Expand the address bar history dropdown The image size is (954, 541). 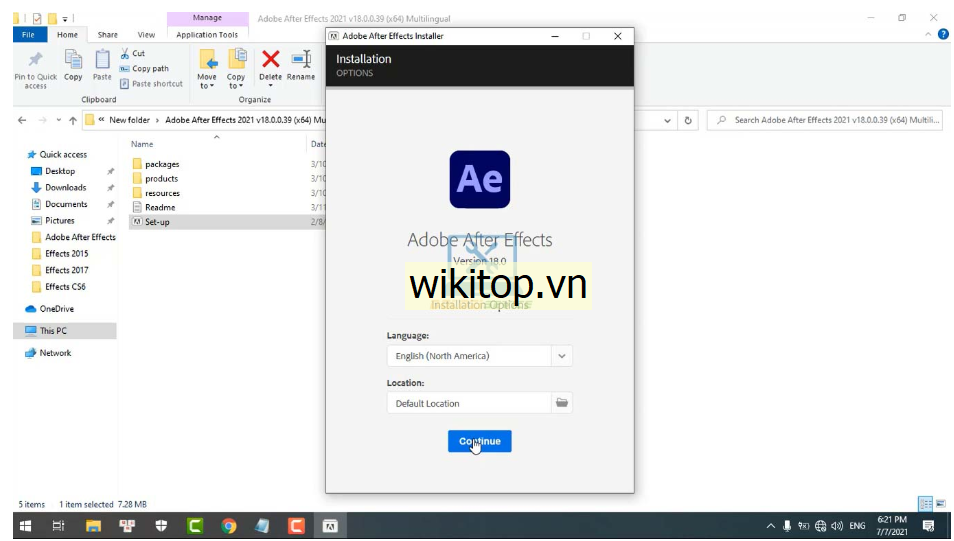667,120
